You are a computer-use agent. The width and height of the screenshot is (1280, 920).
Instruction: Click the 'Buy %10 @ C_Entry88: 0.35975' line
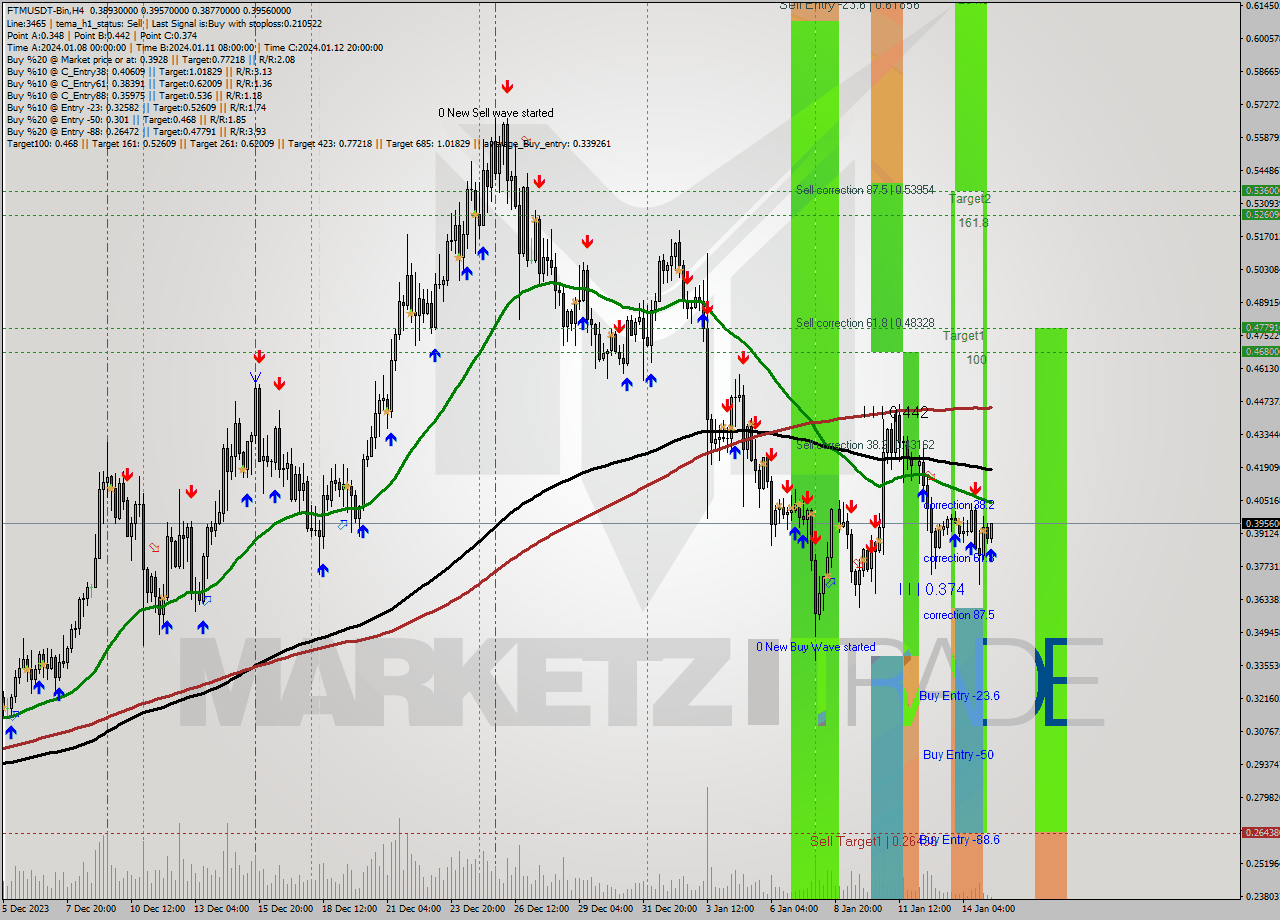click(x=133, y=95)
